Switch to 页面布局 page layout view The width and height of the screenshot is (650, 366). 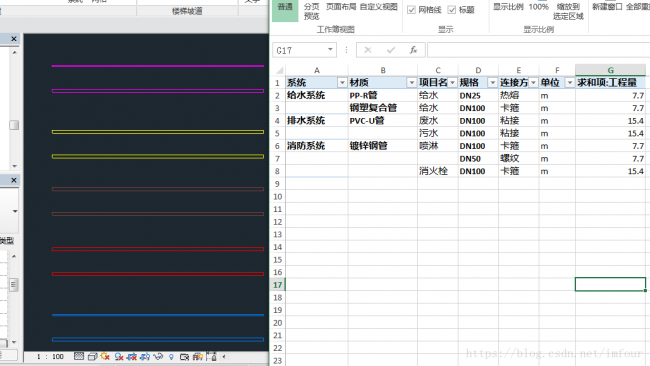point(341,7)
